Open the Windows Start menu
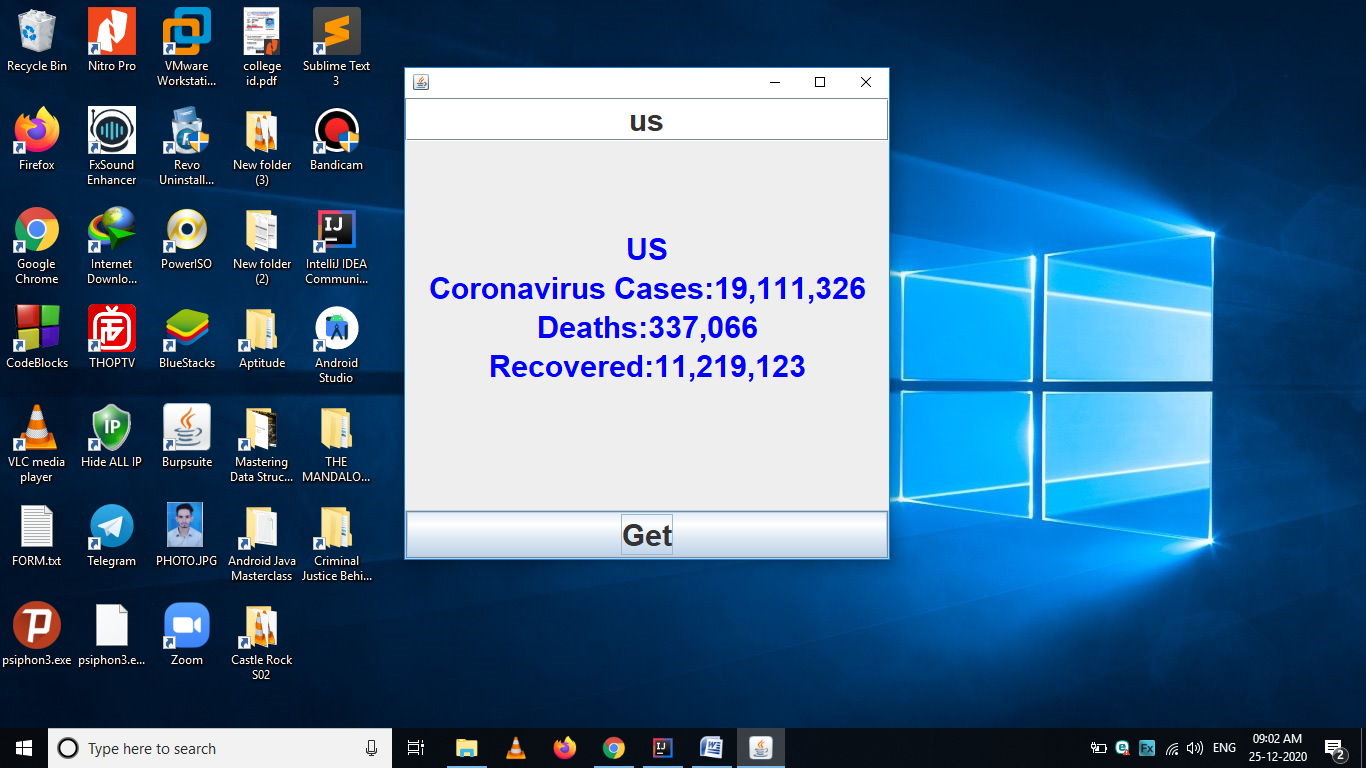Image resolution: width=1366 pixels, height=768 pixels. 24,748
